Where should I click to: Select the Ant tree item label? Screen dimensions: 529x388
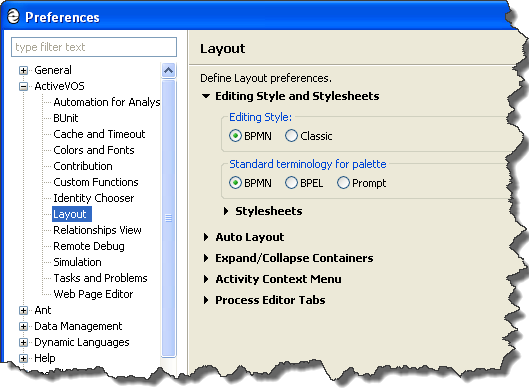click(43, 310)
